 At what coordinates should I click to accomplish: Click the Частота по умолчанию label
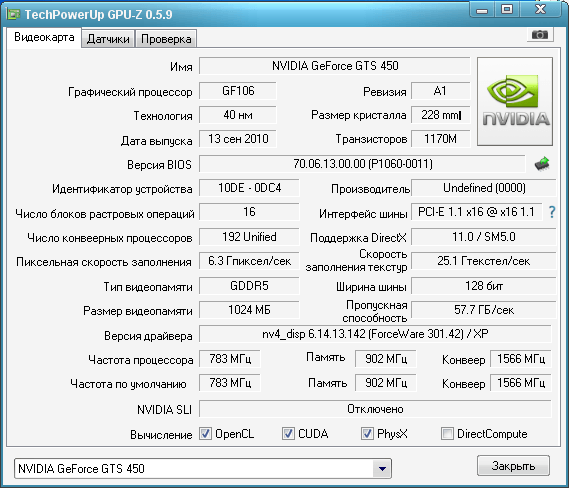point(128,384)
